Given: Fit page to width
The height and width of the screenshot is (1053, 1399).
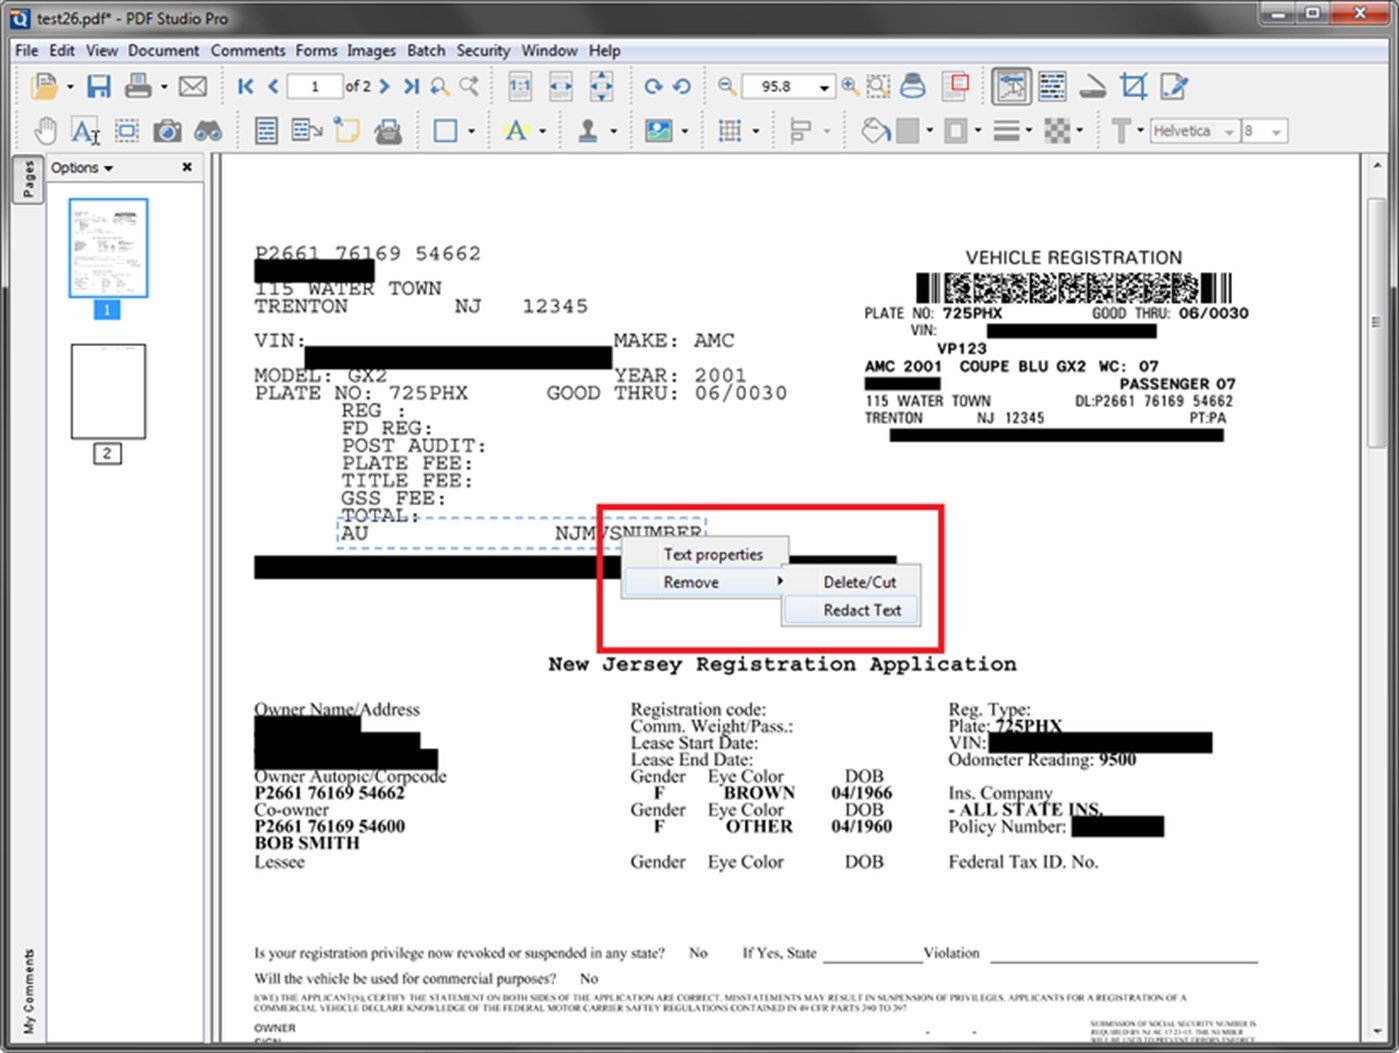Looking at the screenshot, I should [561, 87].
